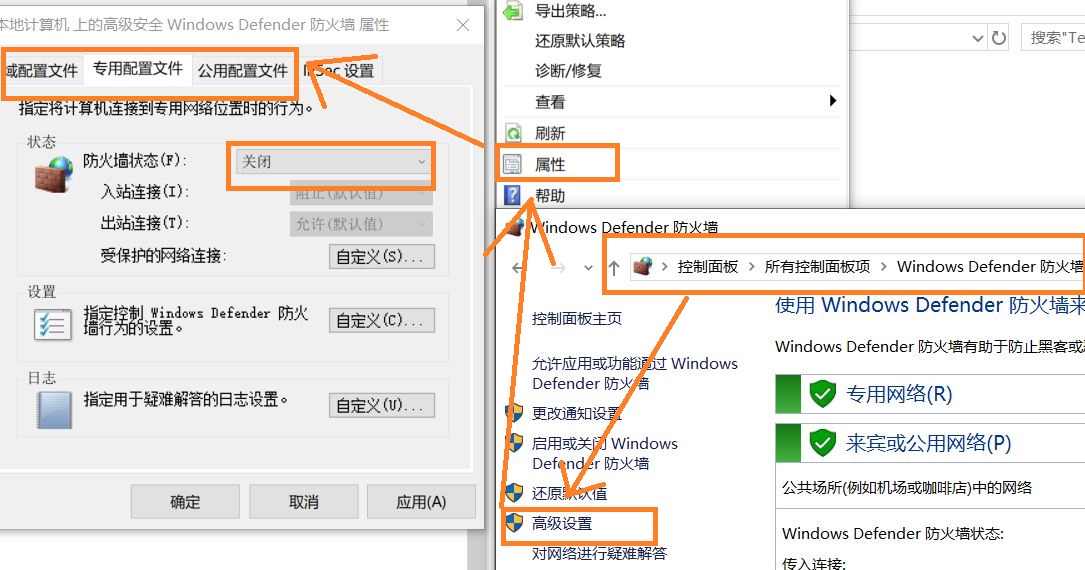Open recent locations dropdown chevron
This screenshot has width=1085, height=570.
tap(588, 268)
